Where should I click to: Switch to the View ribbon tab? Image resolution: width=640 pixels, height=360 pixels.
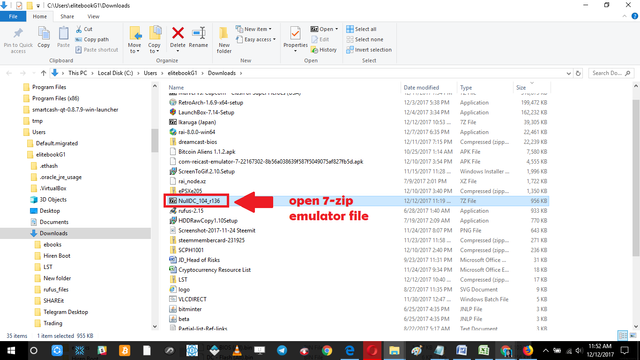(93, 16)
